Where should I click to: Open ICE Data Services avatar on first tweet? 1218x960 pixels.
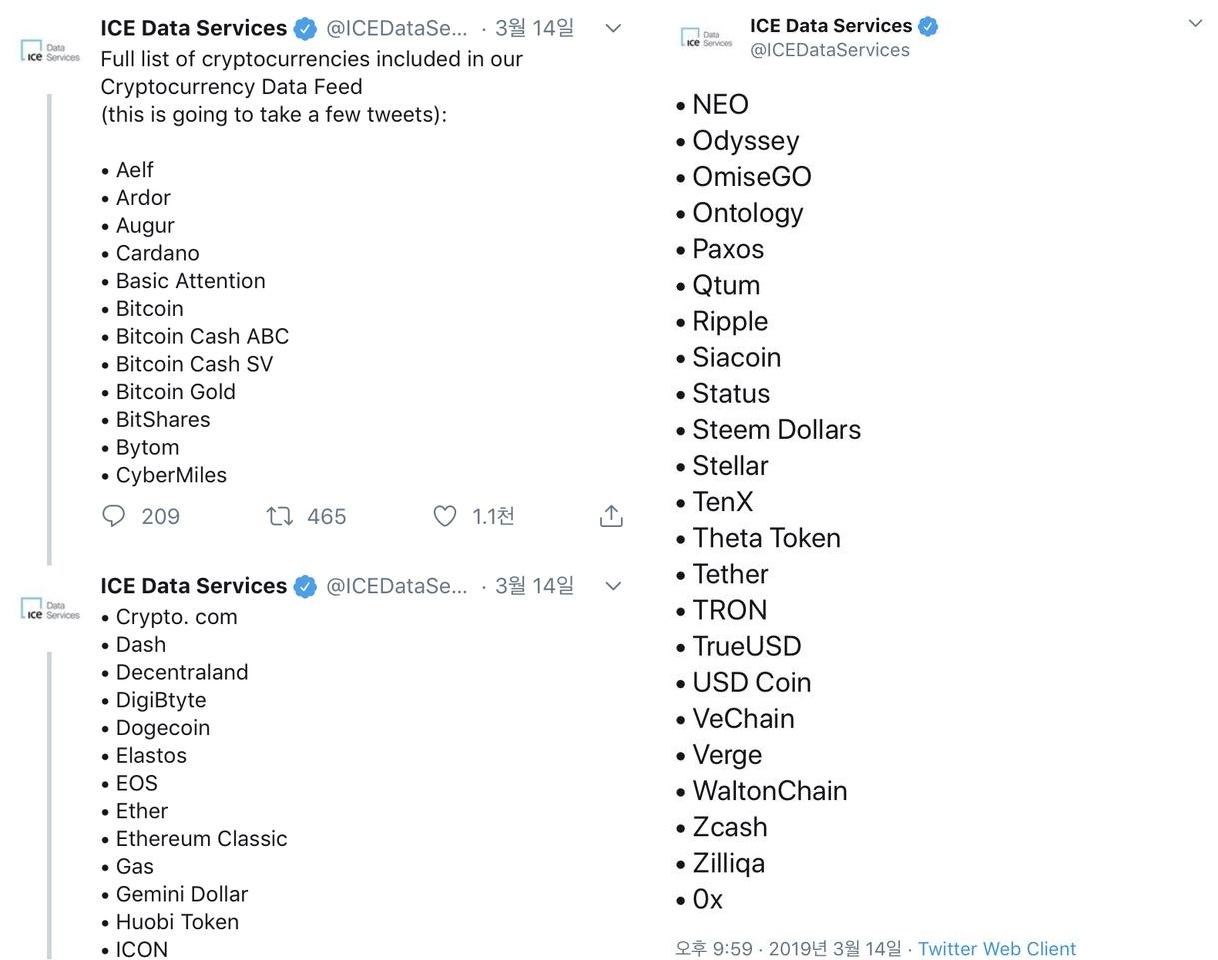coord(50,50)
